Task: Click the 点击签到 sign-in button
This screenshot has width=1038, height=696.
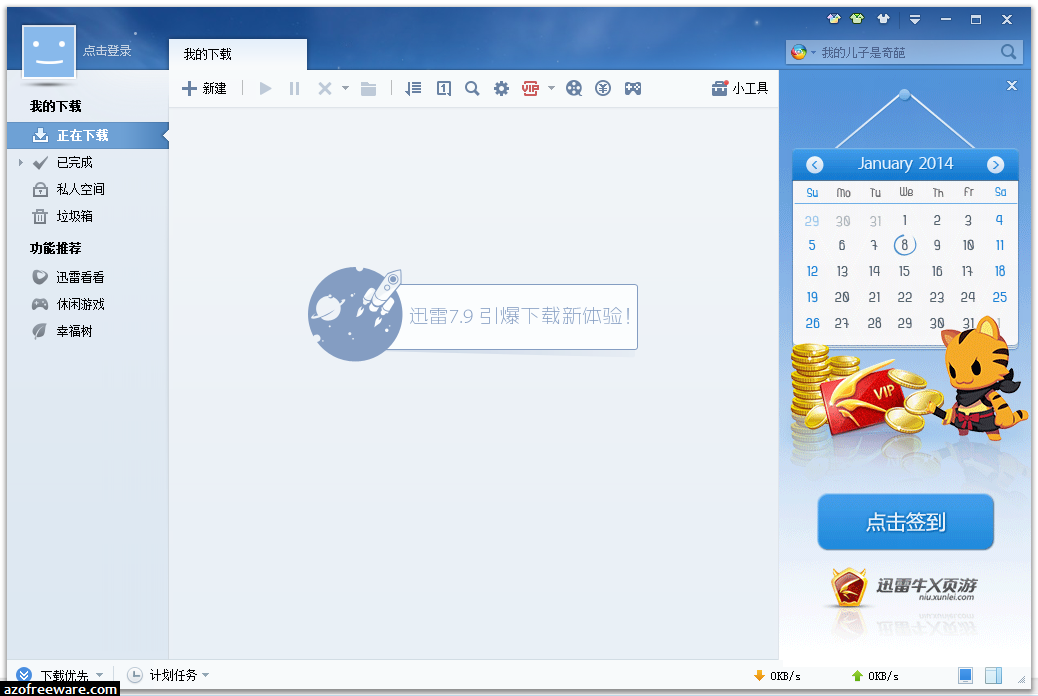Action: click(x=906, y=522)
